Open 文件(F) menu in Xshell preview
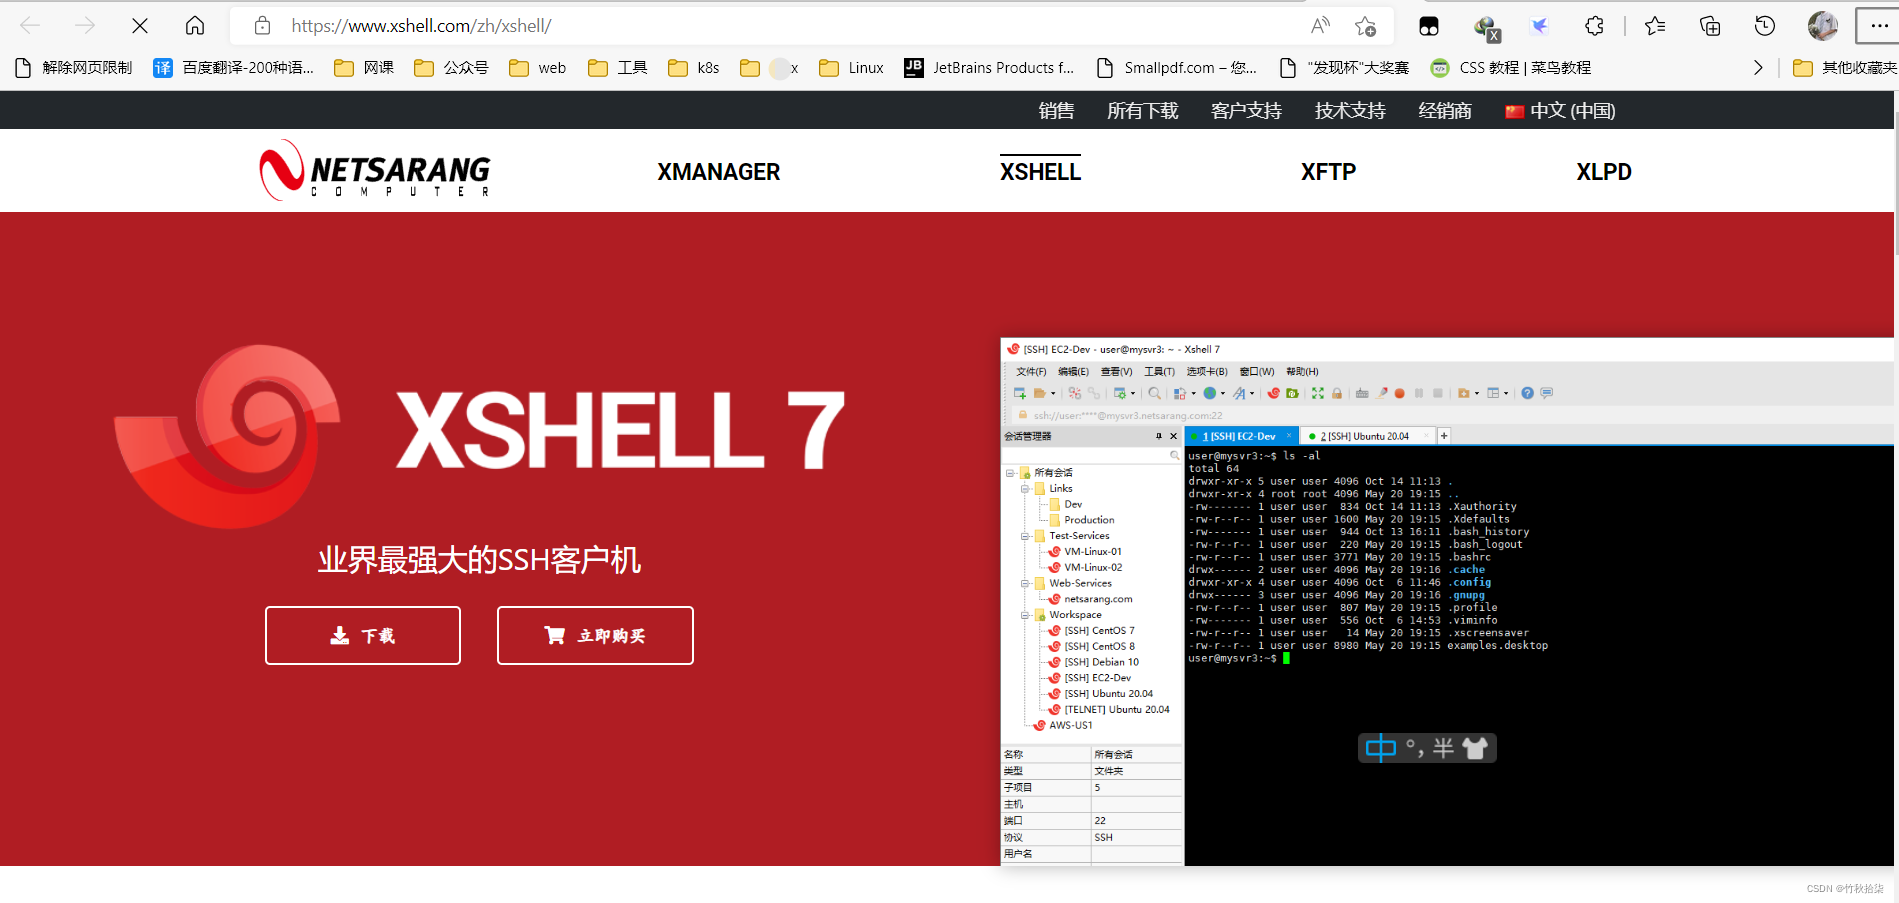 pos(1031,372)
